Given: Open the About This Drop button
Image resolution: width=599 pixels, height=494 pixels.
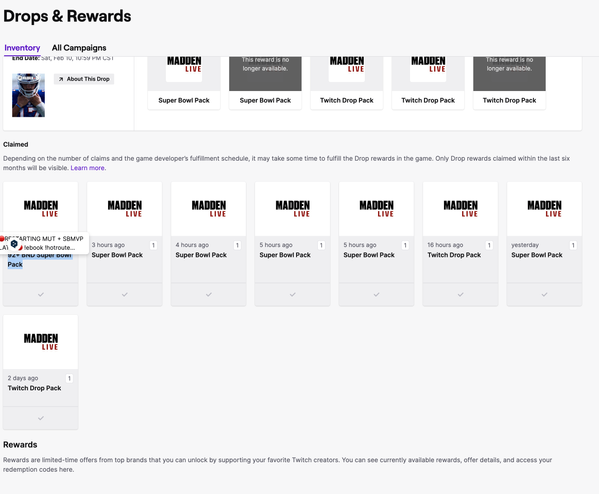Looking at the screenshot, I should (x=84, y=79).
